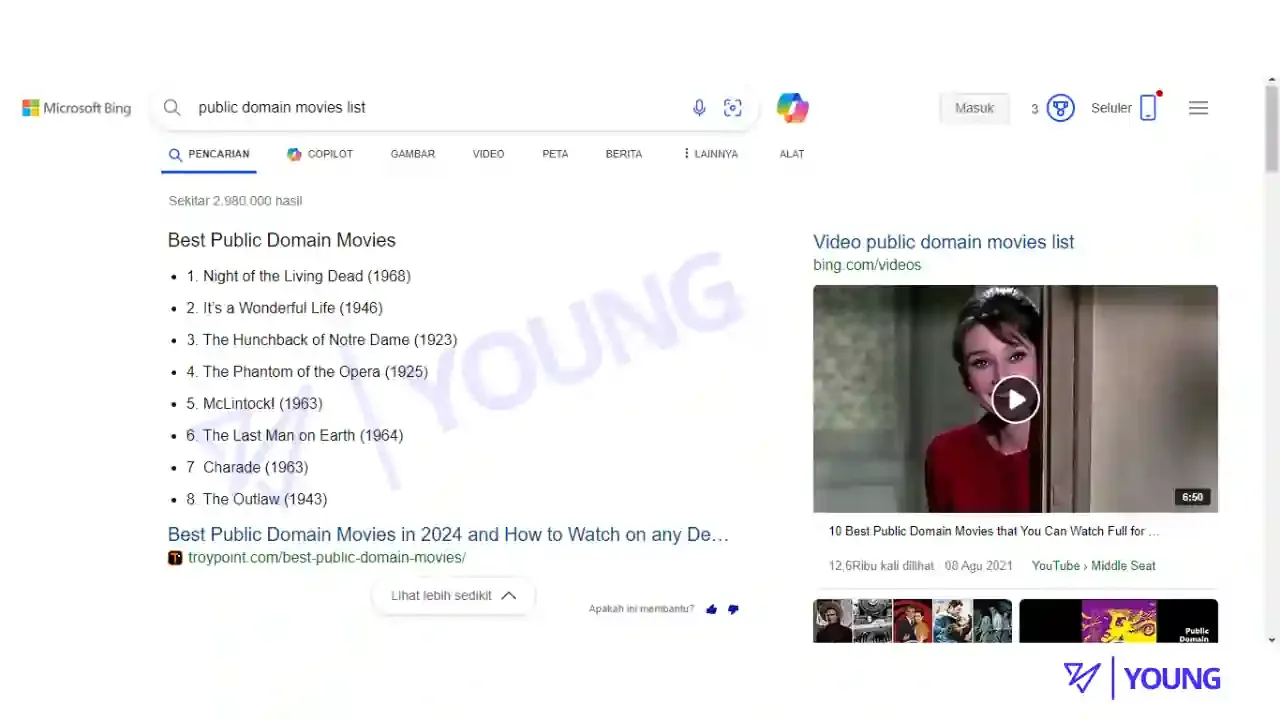Open the hamburger settings menu
The width and height of the screenshot is (1280, 720).
[x=1198, y=108]
